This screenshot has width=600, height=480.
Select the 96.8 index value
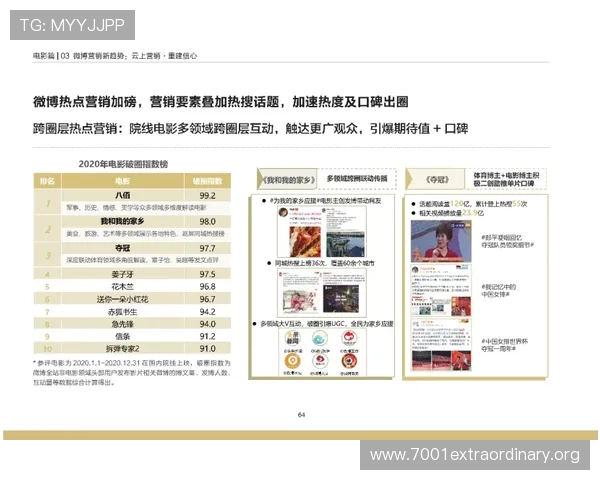(207, 287)
